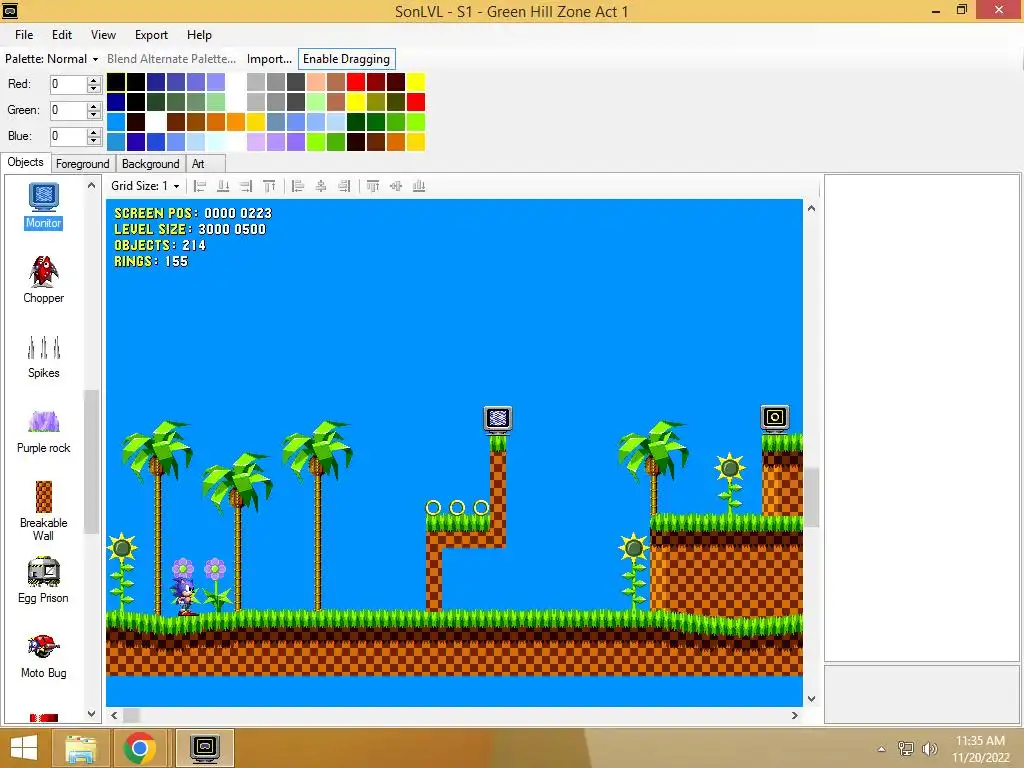
Task: Click the object list scroll up arrow
Action: 91,185
